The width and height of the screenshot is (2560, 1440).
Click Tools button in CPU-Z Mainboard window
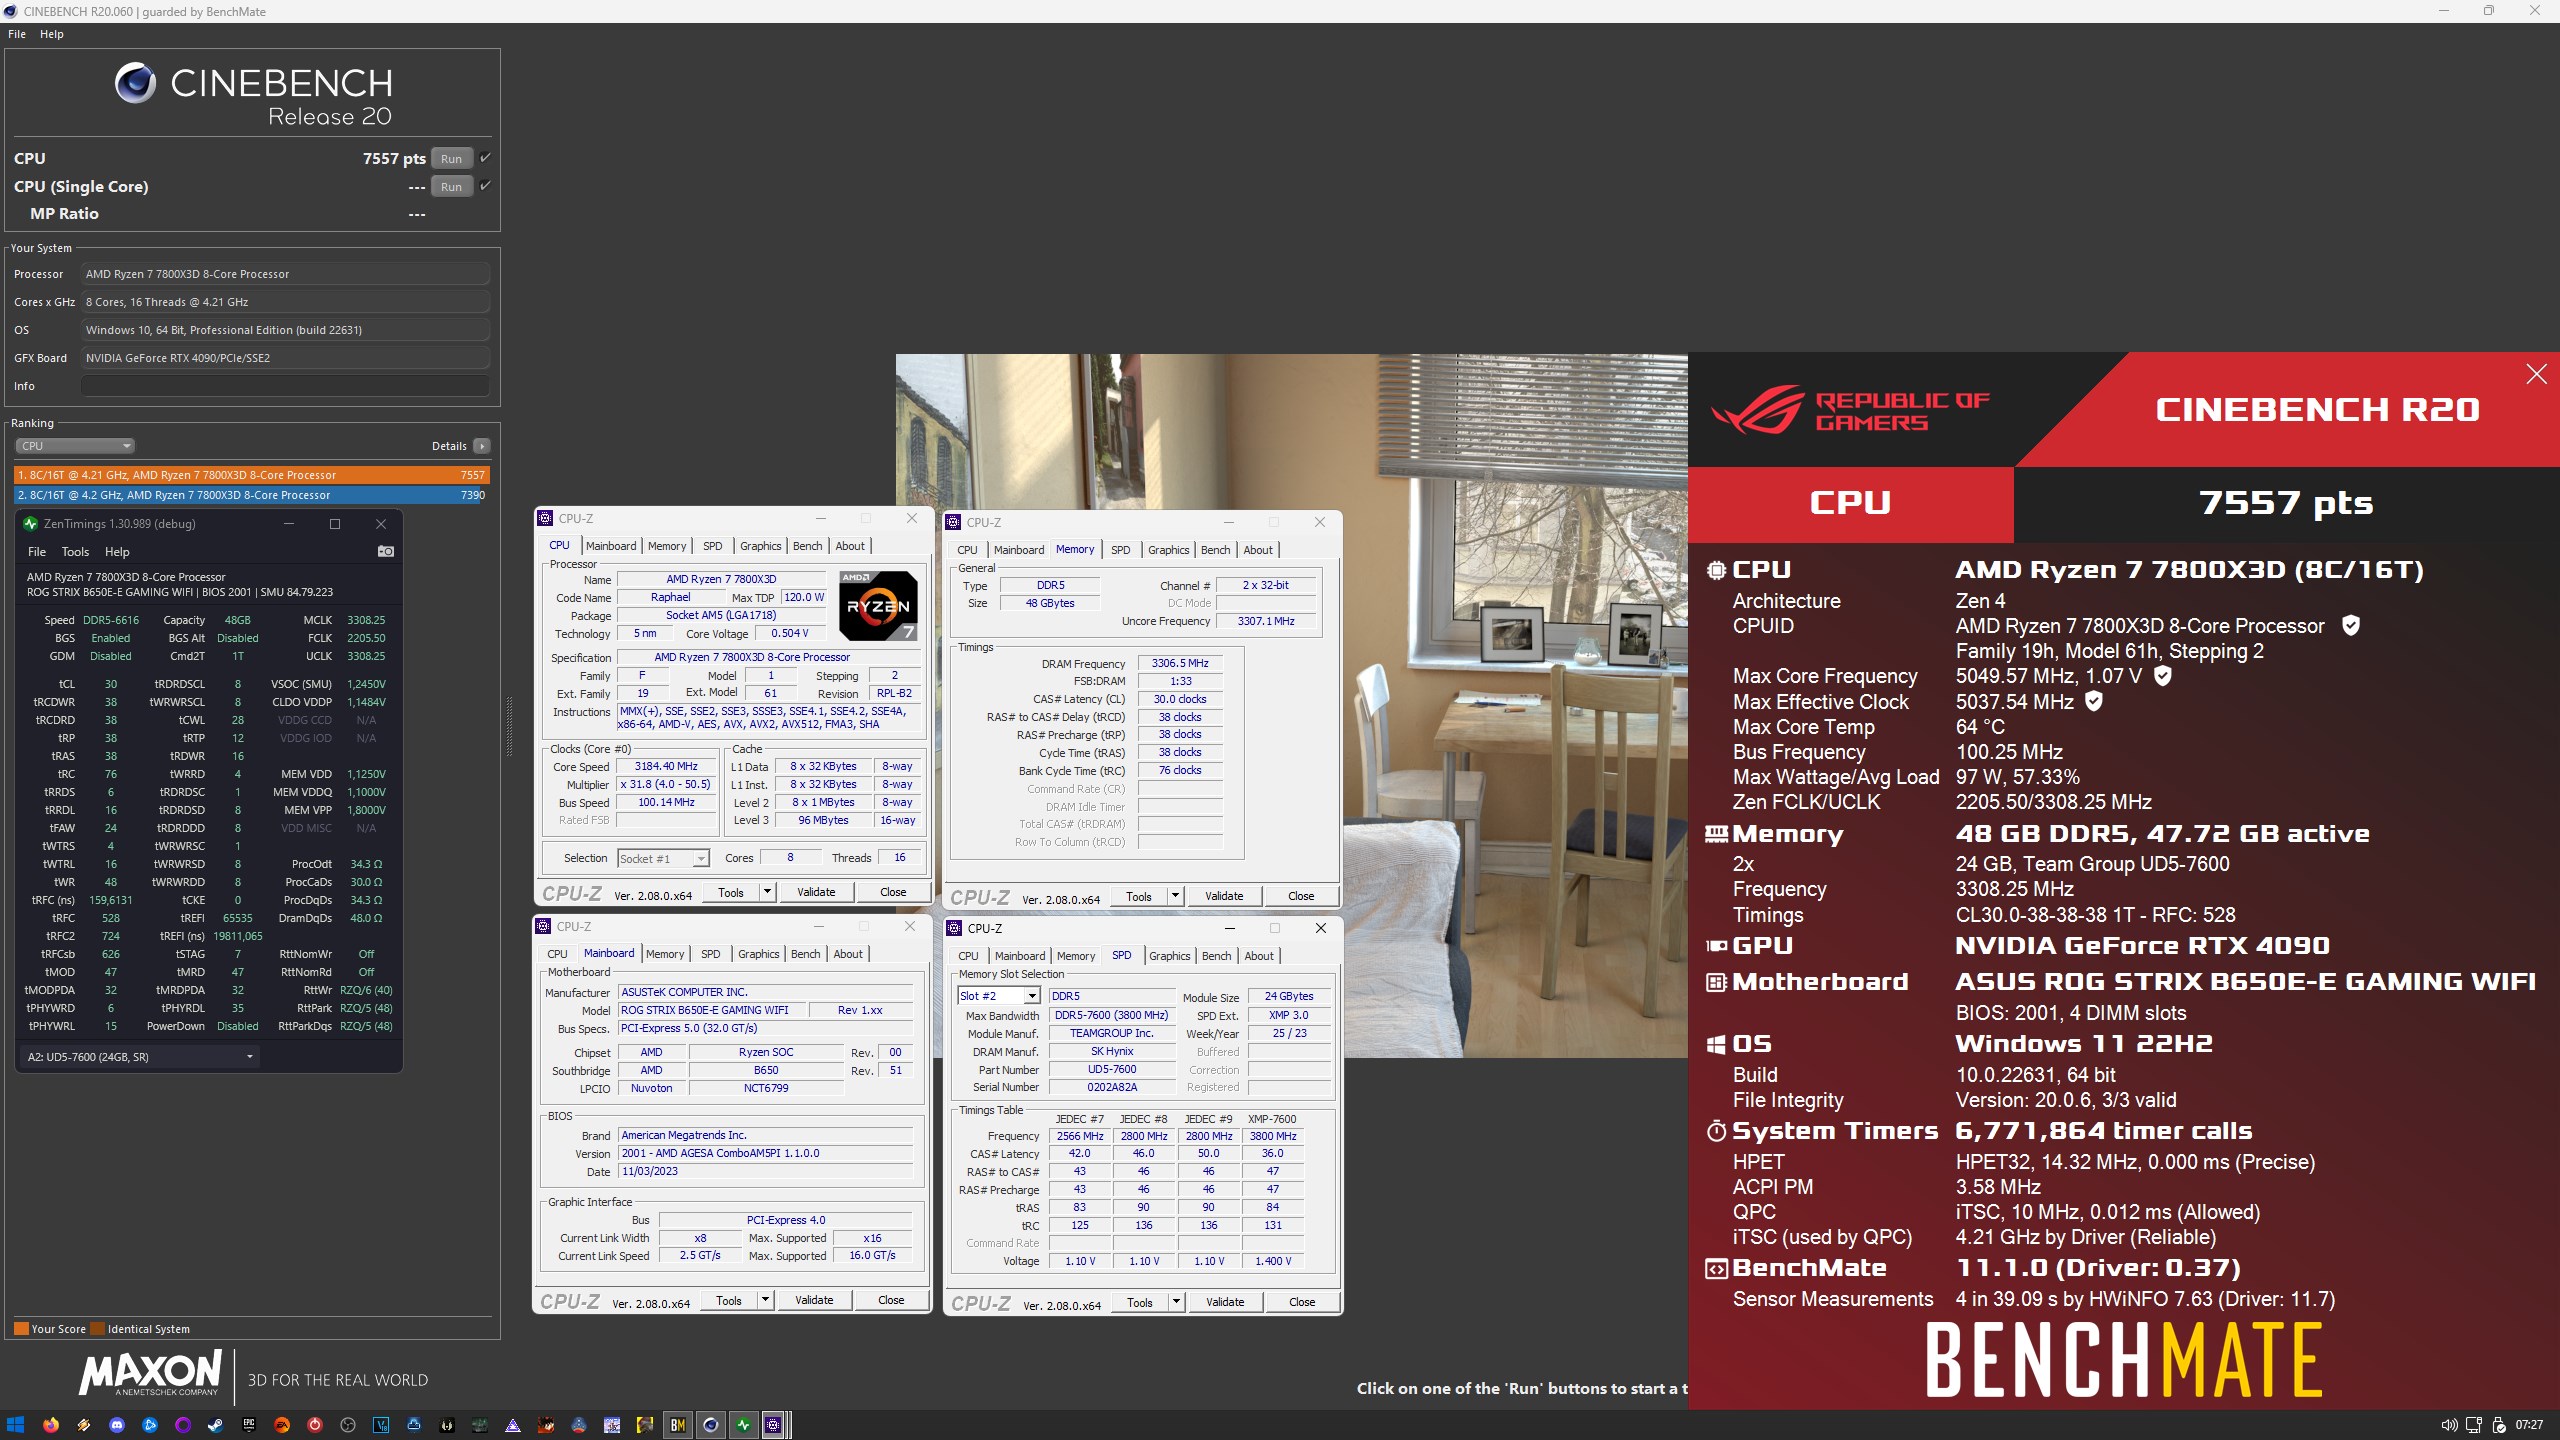click(x=729, y=1300)
